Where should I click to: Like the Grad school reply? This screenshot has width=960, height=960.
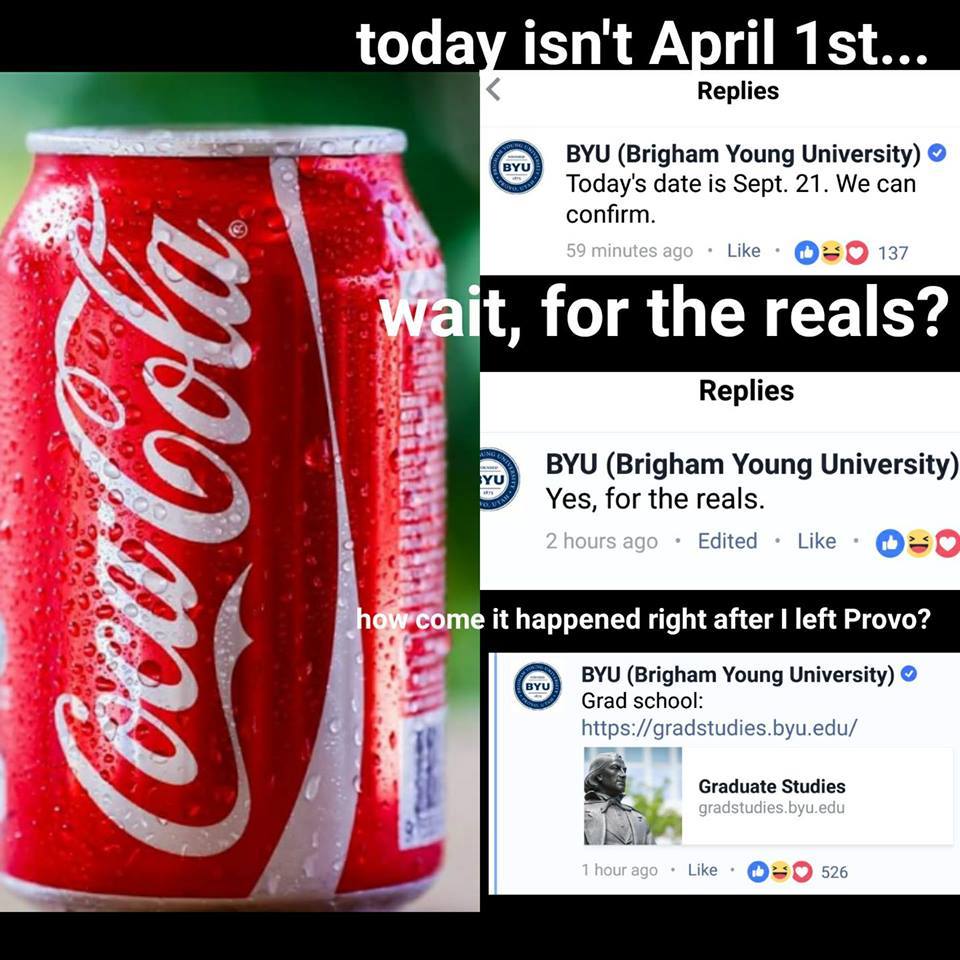tap(702, 870)
